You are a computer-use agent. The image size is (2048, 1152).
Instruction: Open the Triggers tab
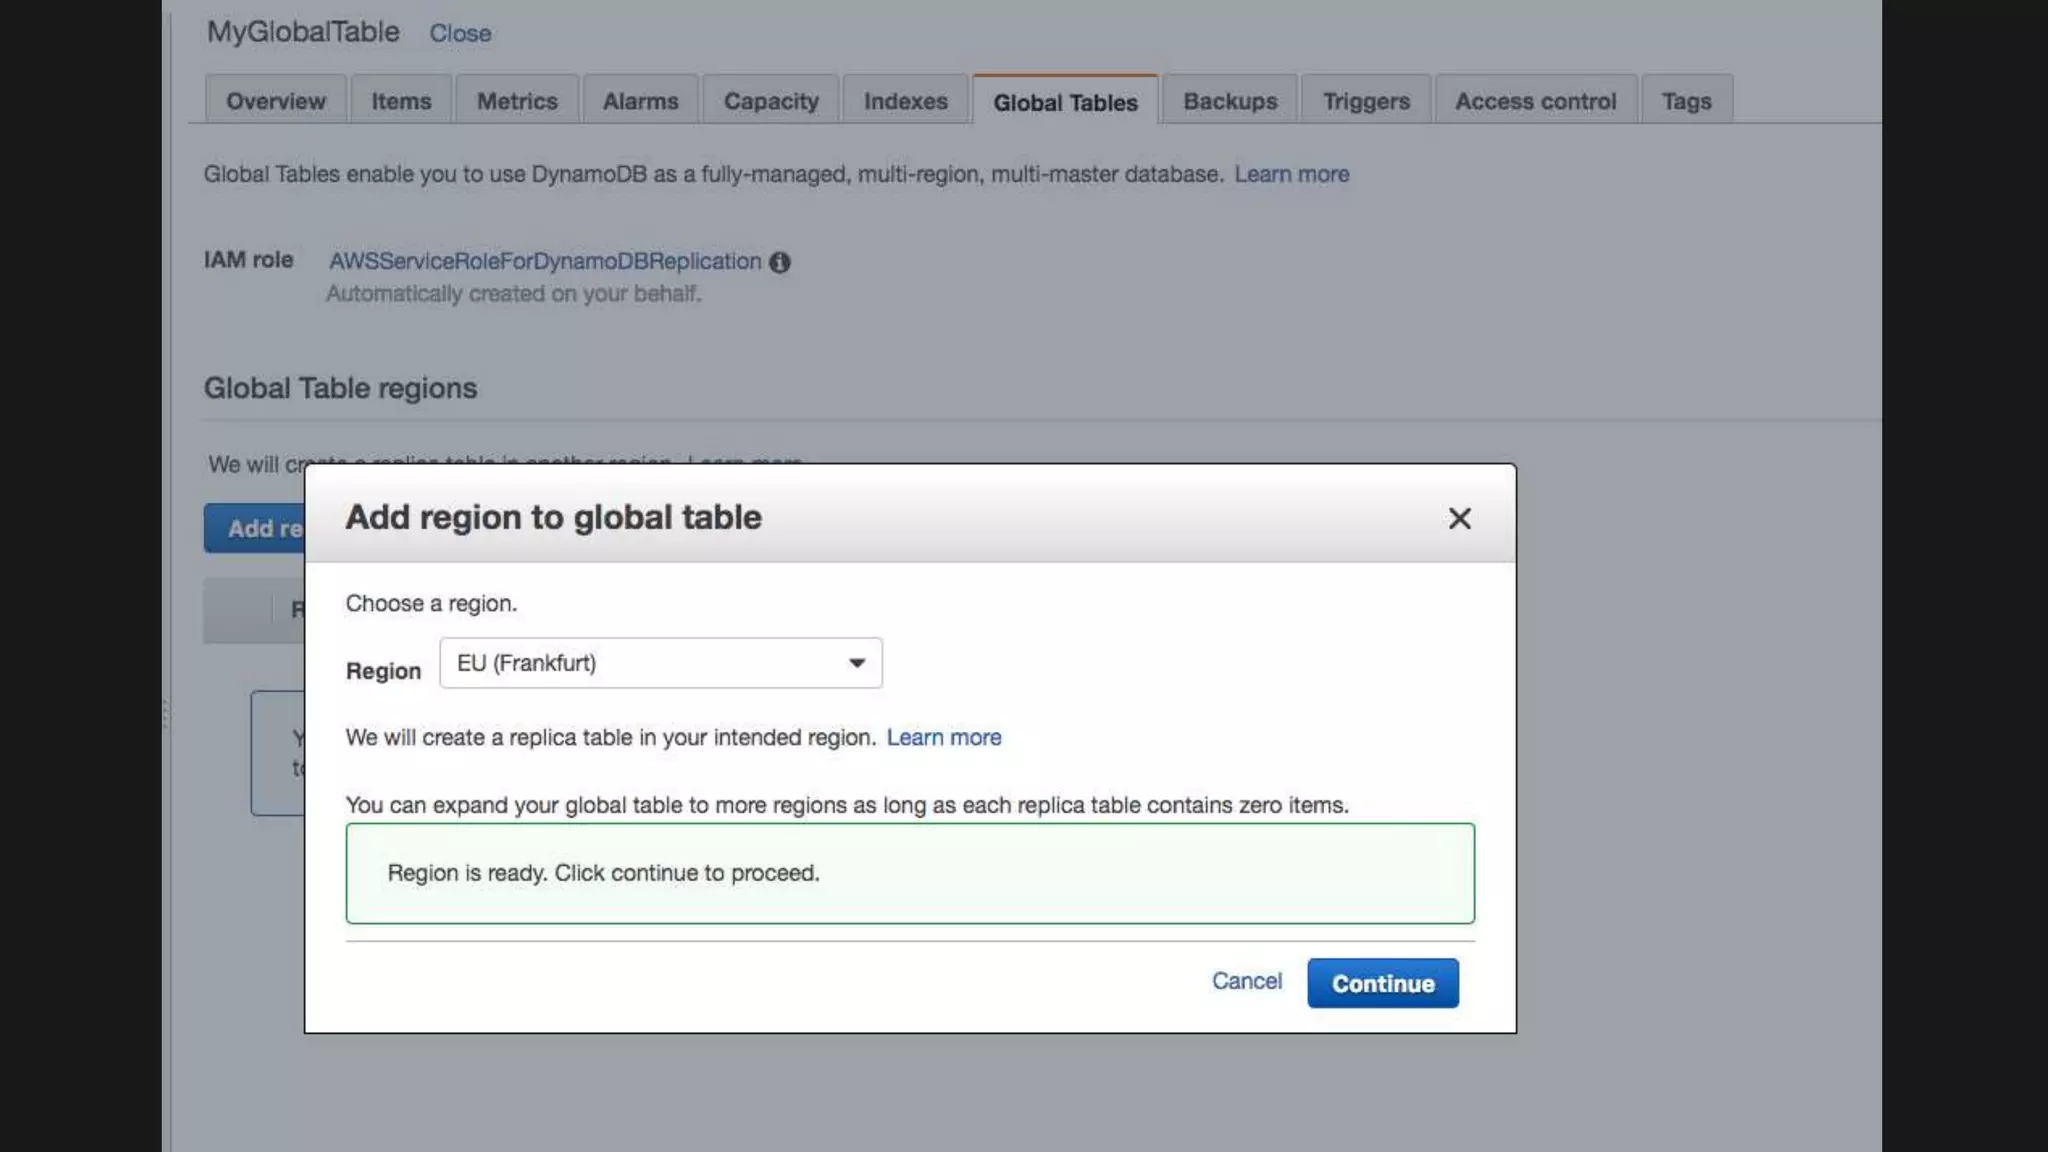(x=1366, y=101)
